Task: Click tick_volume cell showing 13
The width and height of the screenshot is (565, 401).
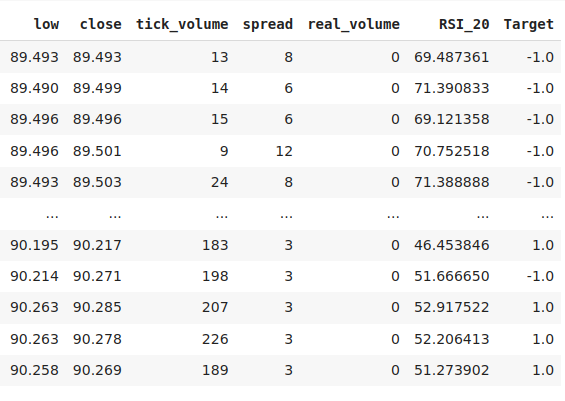Action: tap(219, 57)
